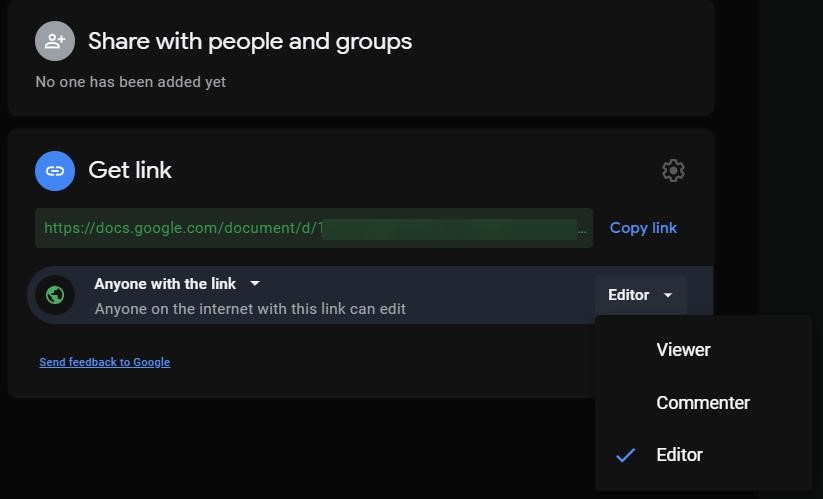823x499 pixels.
Task: Expand the Anyone with the link arrow
Action: coord(255,284)
